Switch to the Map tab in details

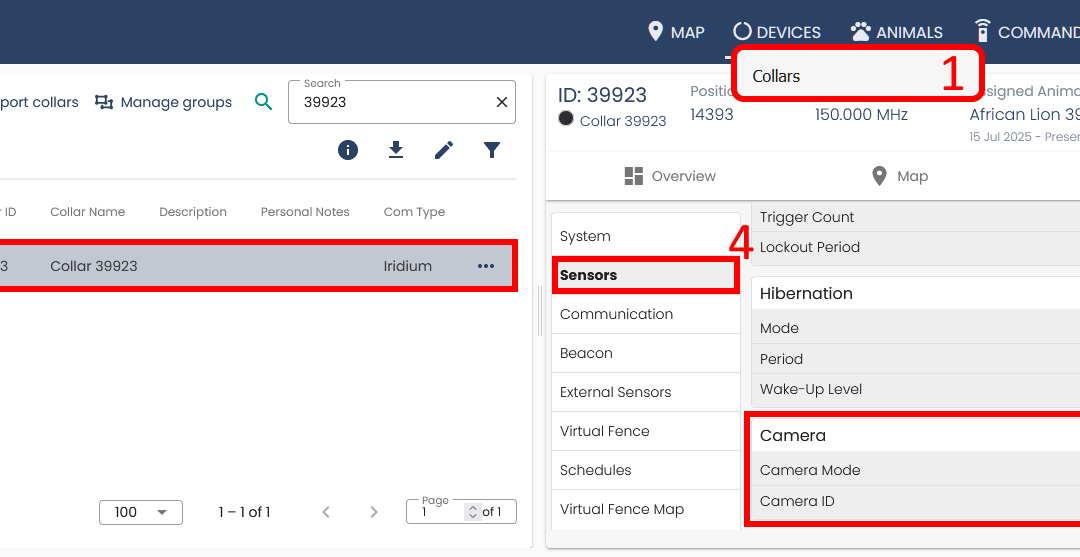point(899,176)
